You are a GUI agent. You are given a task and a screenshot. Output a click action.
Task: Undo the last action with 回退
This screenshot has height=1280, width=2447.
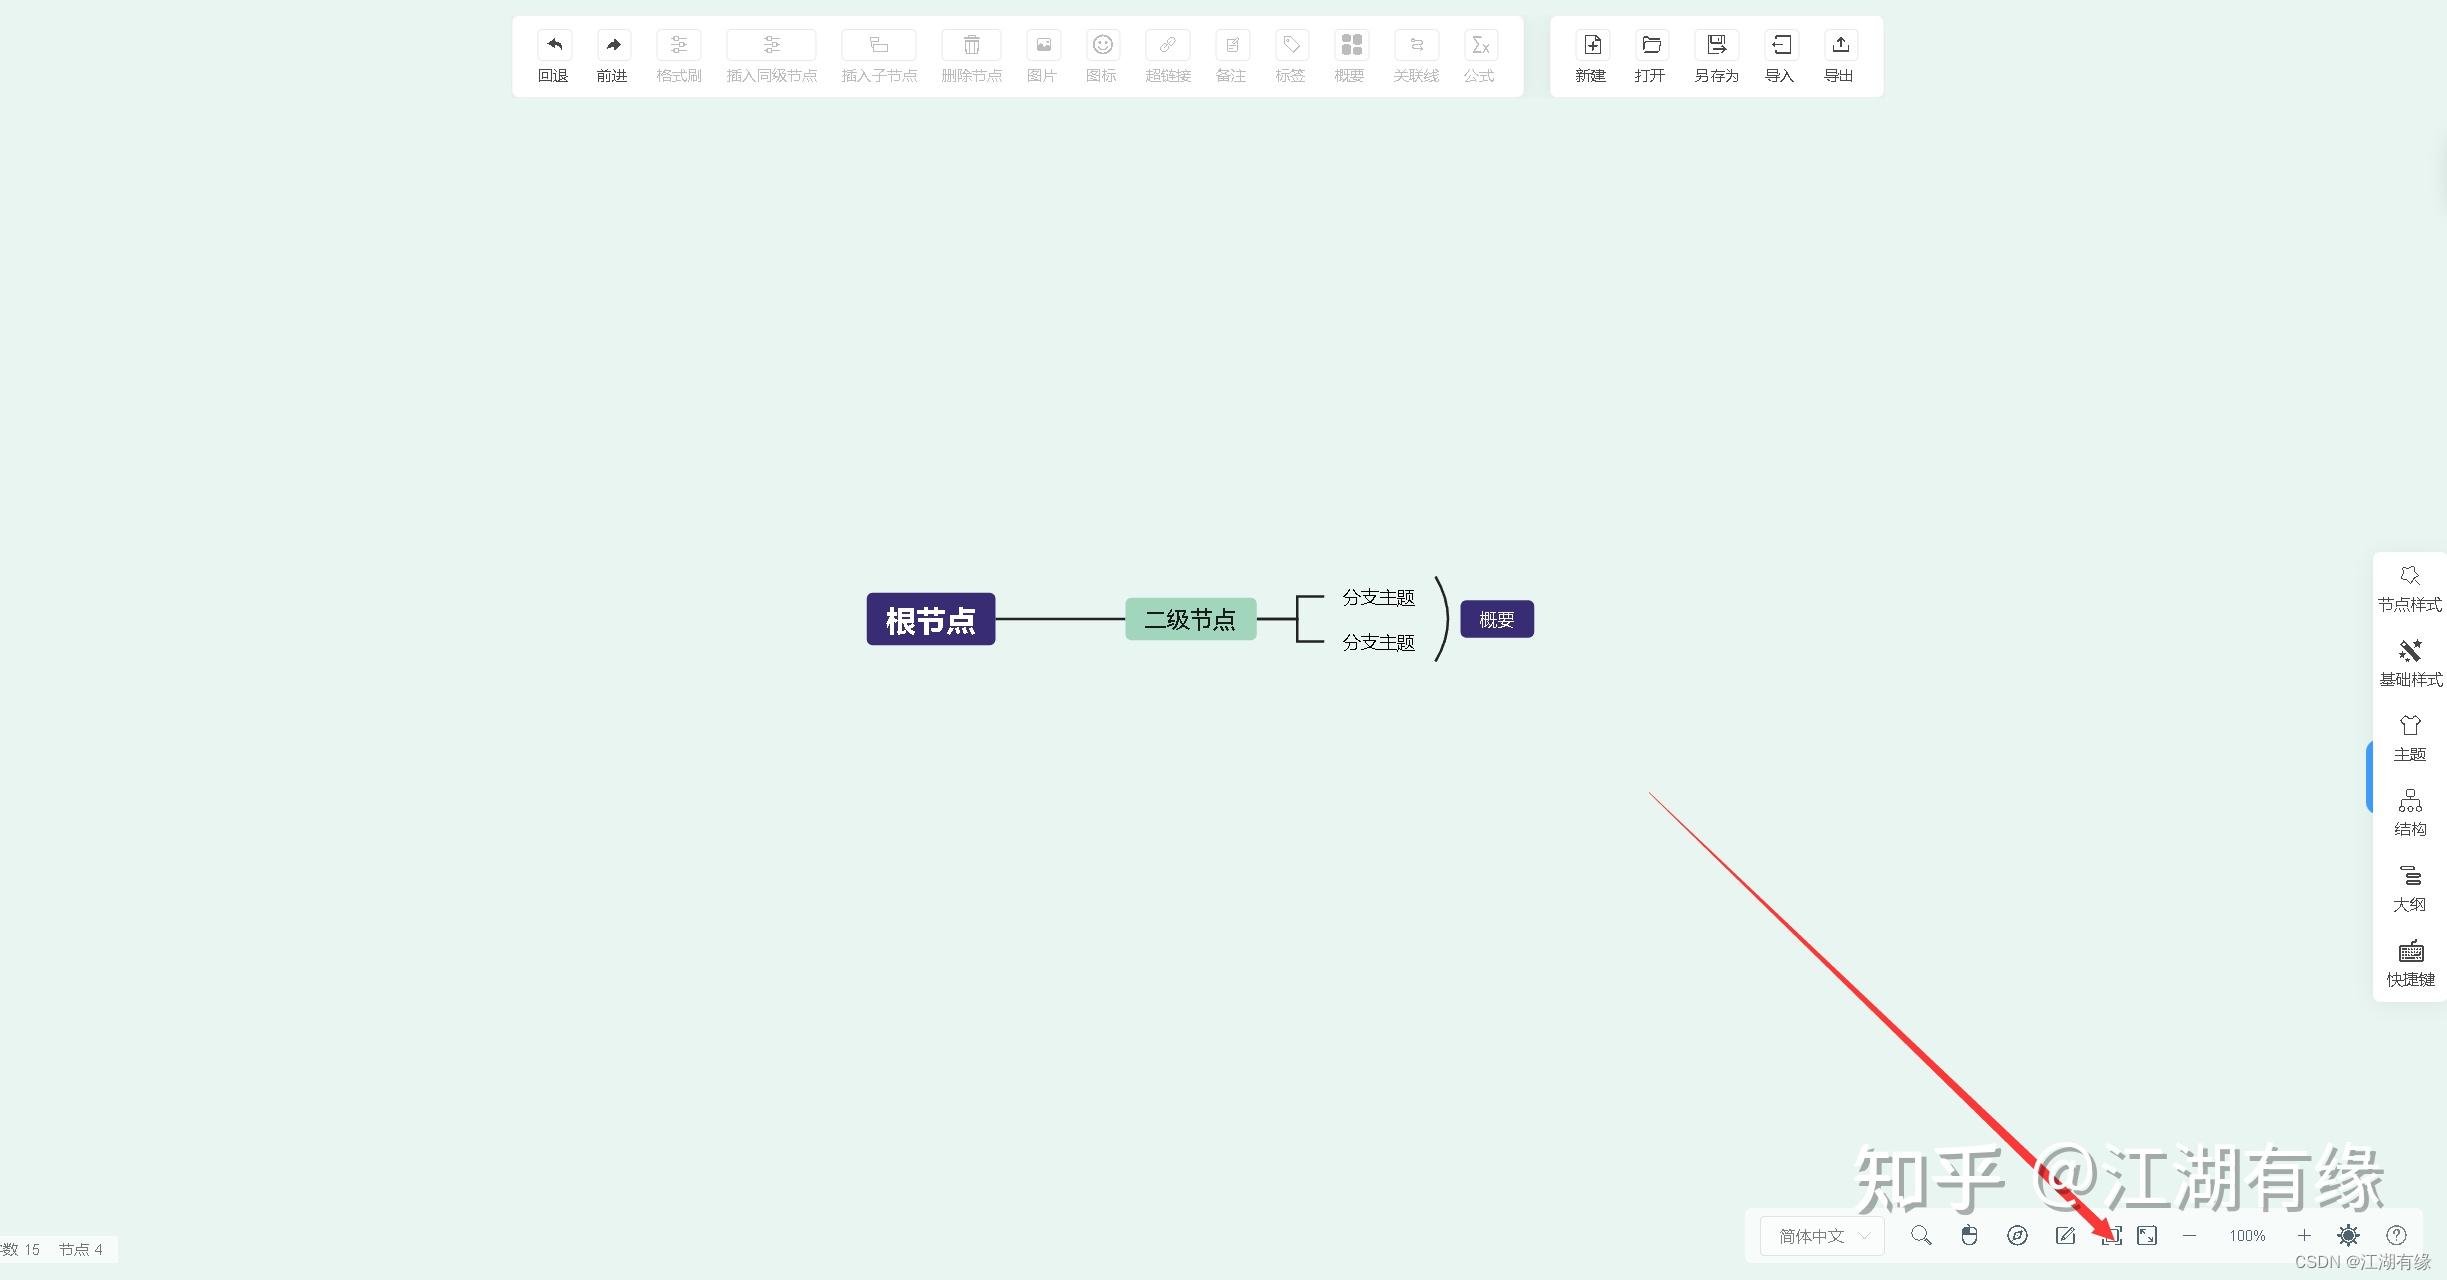pyautogui.click(x=553, y=56)
